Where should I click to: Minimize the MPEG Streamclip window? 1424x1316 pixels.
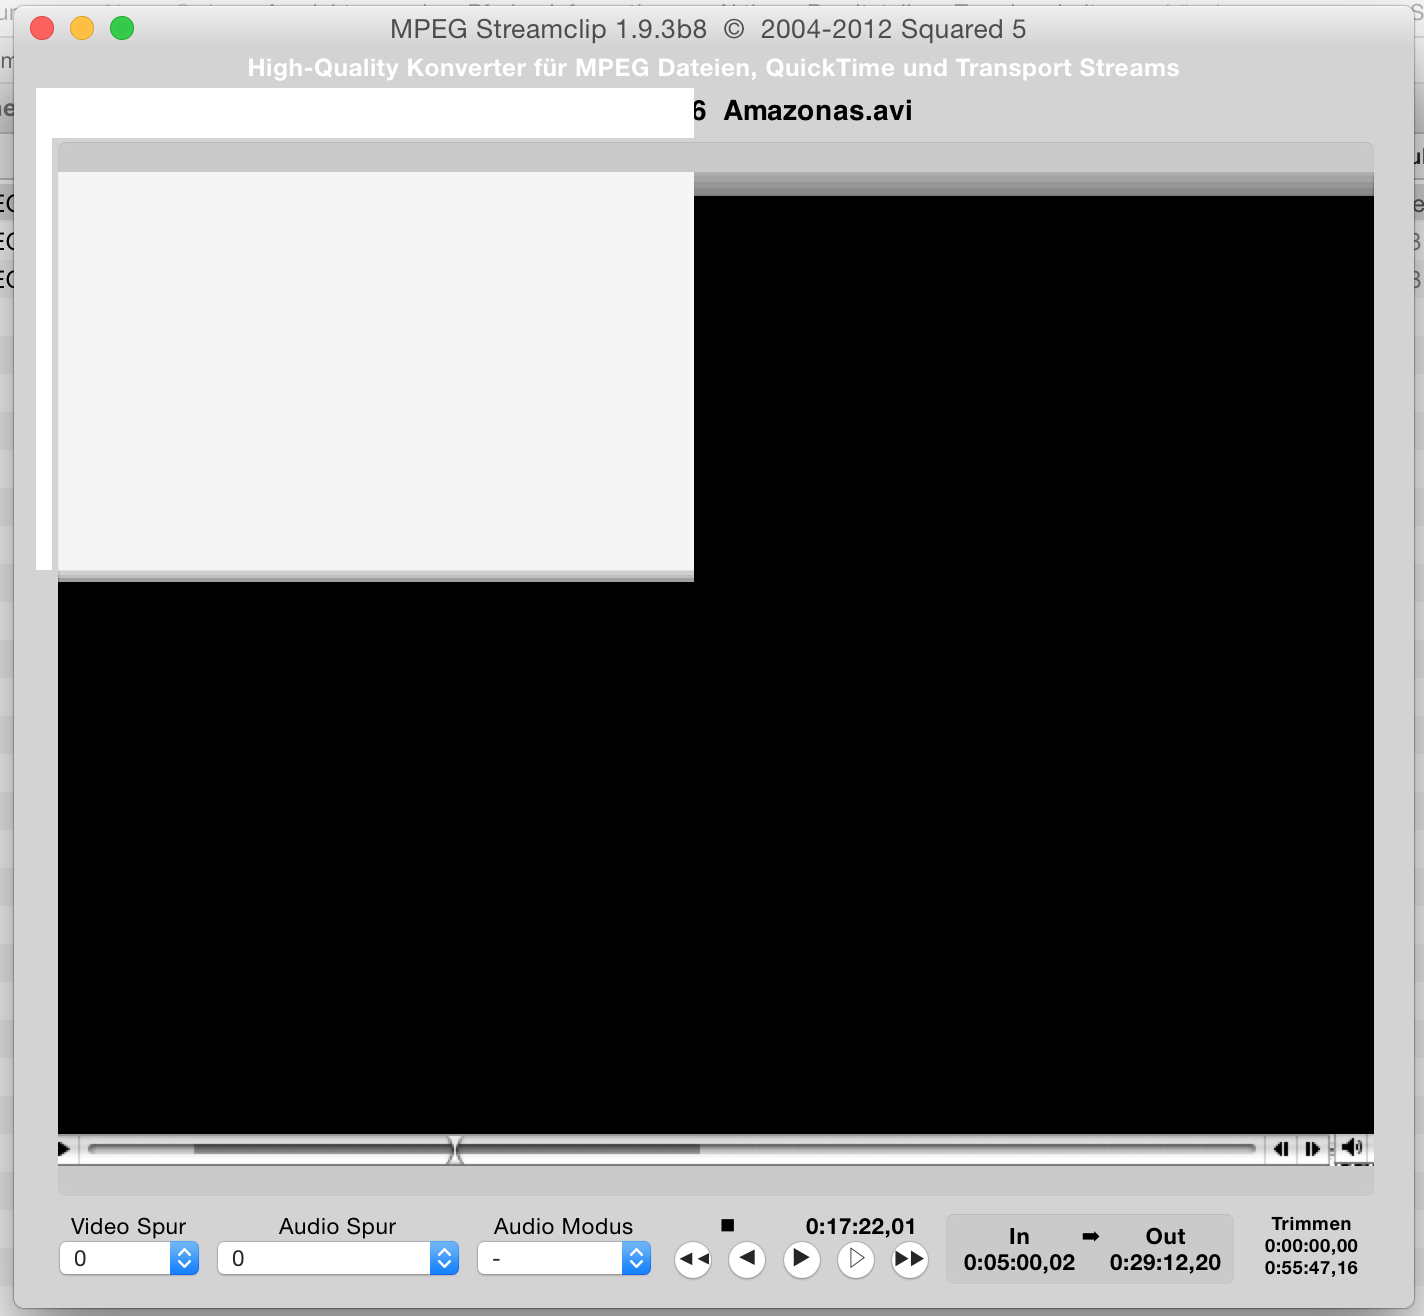[x=82, y=28]
